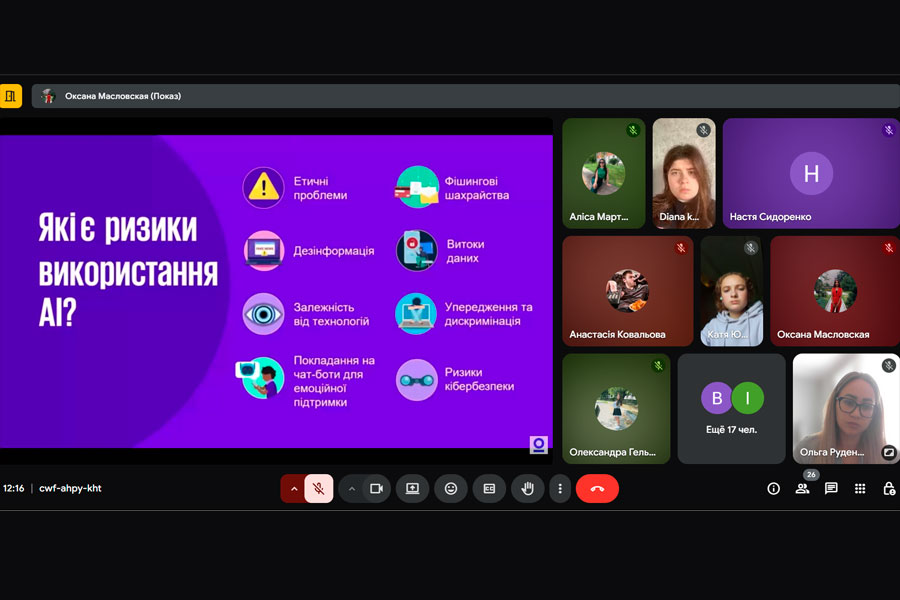Select Ольга Руден... video tile

pos(846,409)
